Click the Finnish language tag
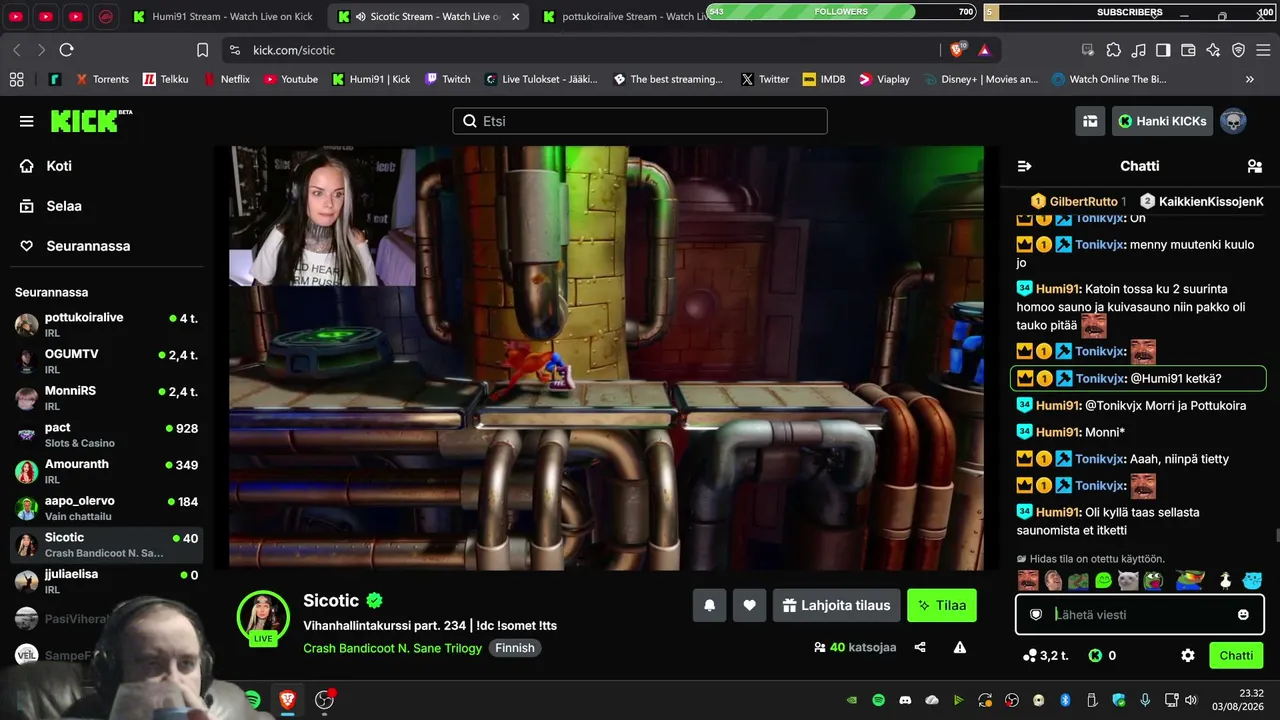The image size is (1280, 720). (515, 648)
